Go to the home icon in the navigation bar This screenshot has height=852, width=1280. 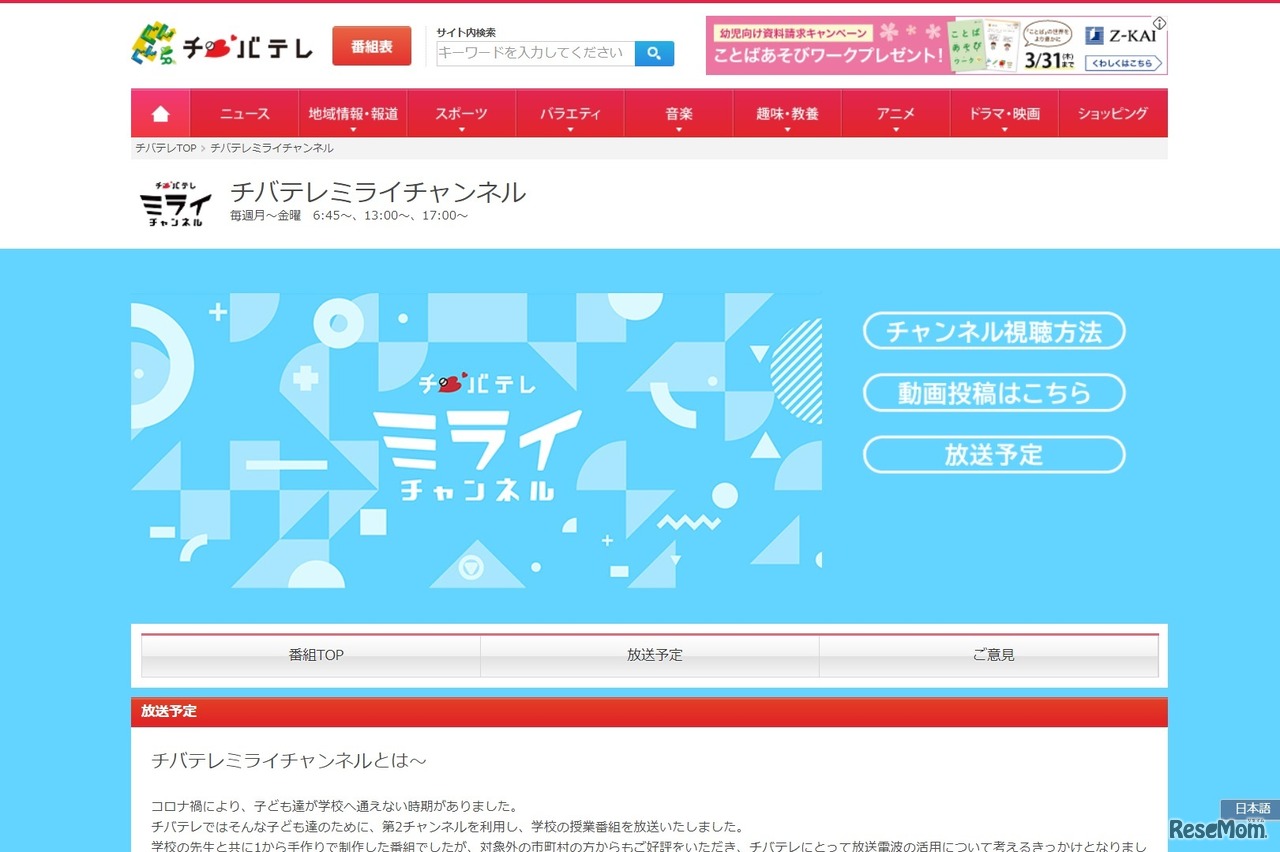click(161, 114)
